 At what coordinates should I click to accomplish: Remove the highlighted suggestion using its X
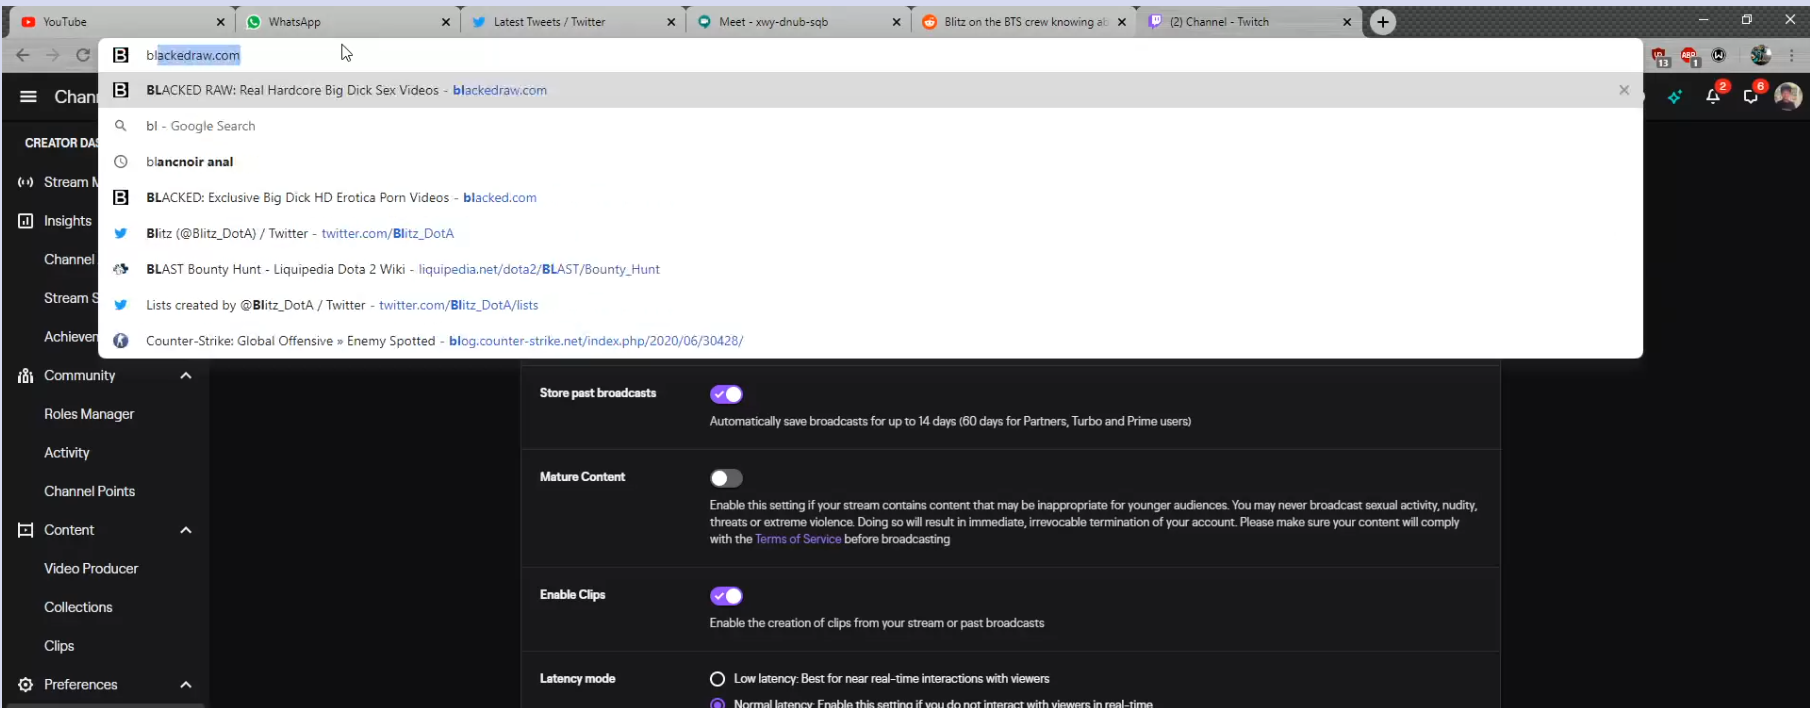[x=1624, y=90]
